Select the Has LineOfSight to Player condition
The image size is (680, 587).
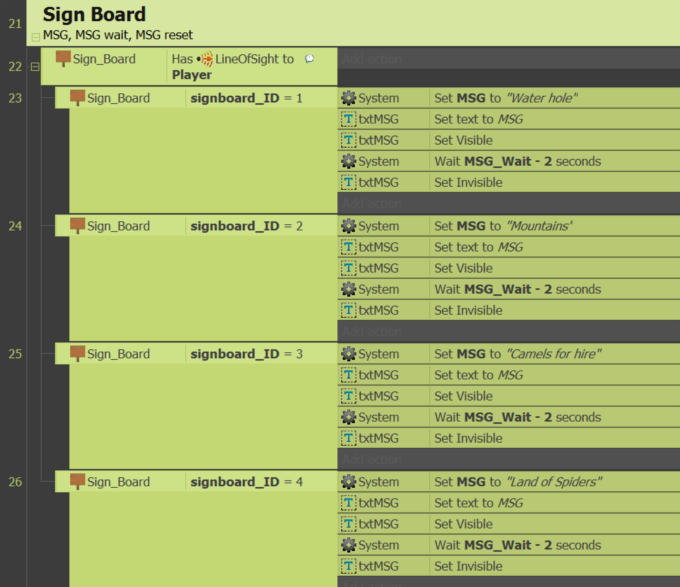(x=252, y=66)
